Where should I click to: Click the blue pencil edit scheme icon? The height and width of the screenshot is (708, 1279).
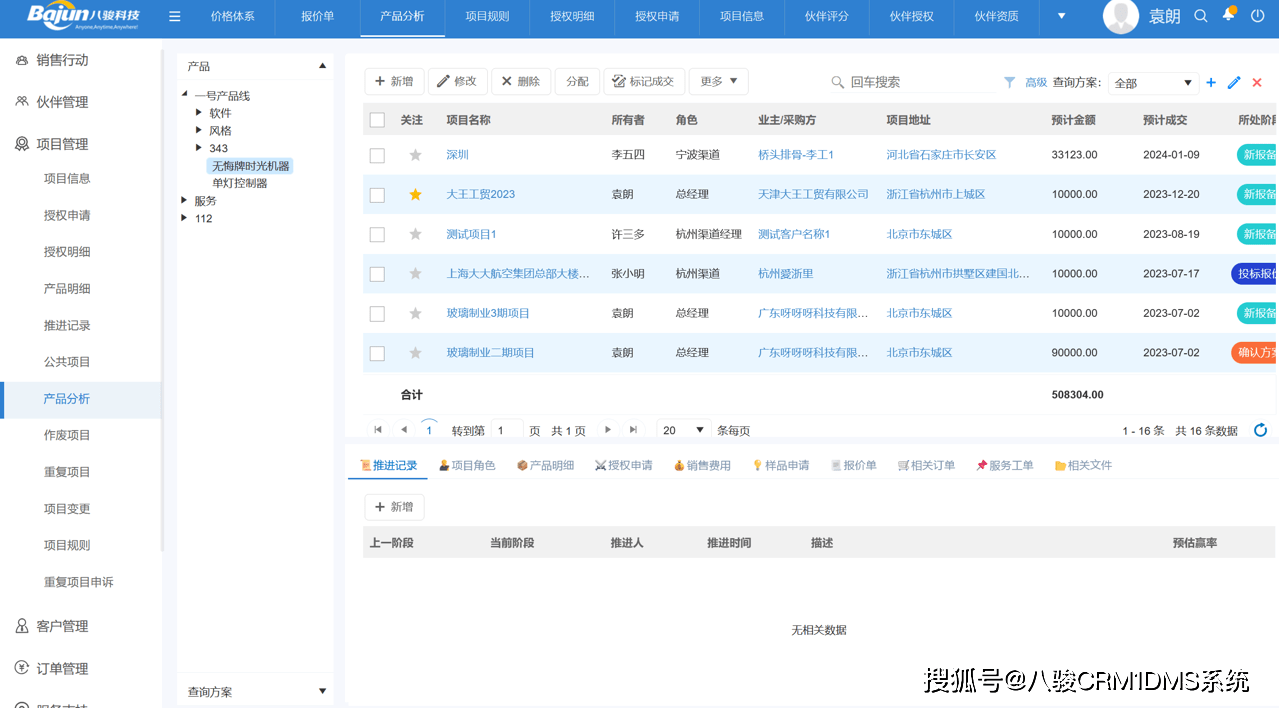pos(1234,83)
